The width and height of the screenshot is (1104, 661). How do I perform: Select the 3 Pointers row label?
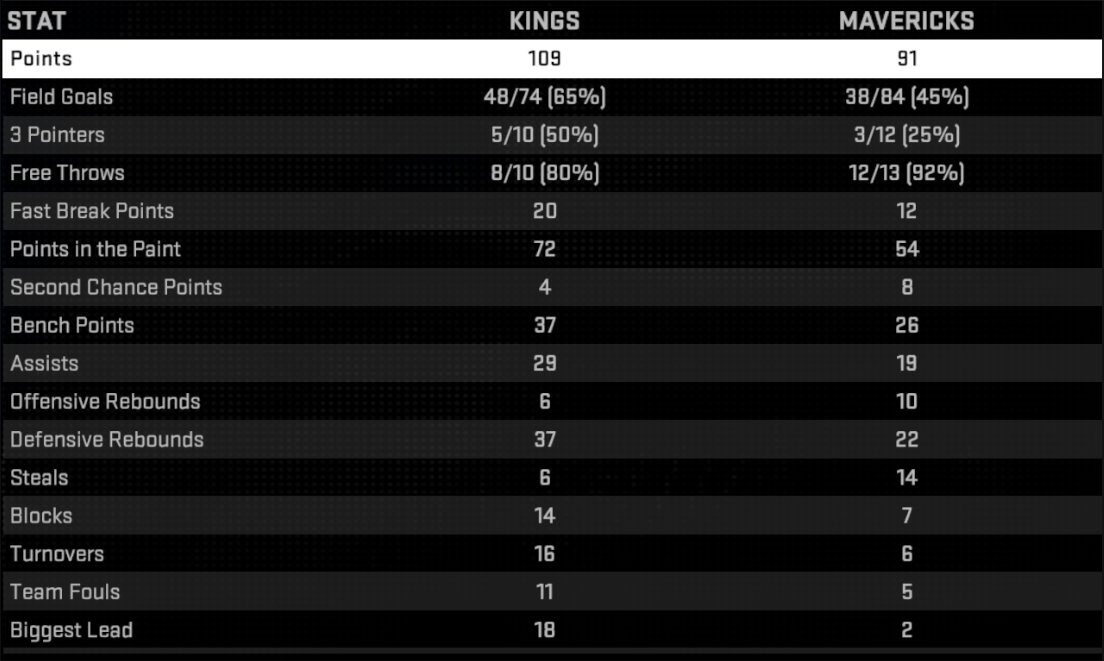pyautogui.click(x=58, y=135)
